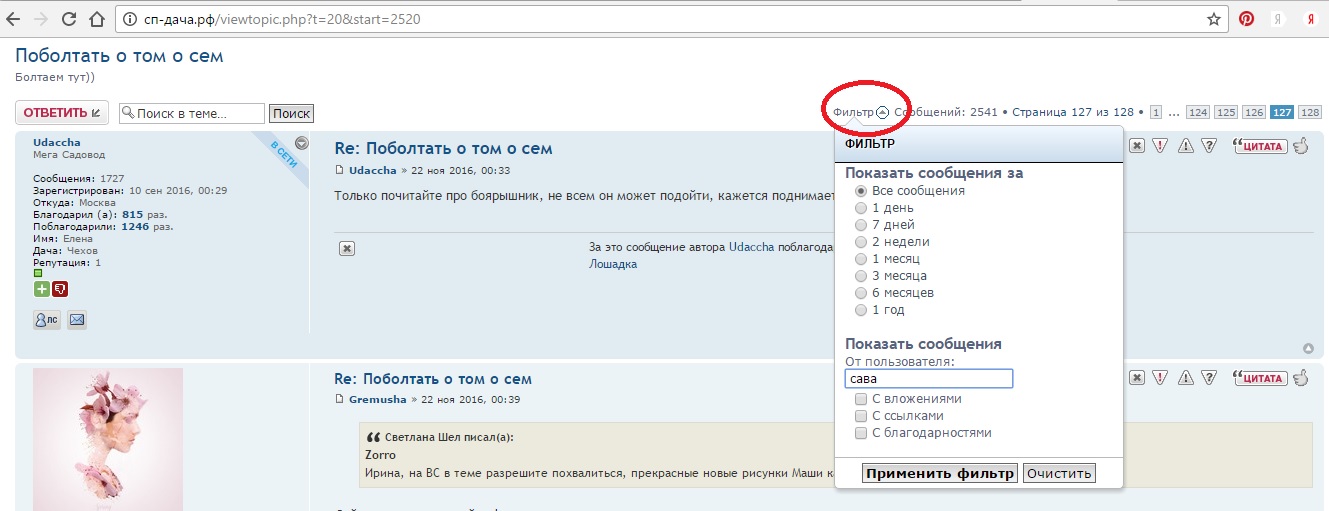Send private message to Udaccha via ЛС icon

click(x=47, y=320)
